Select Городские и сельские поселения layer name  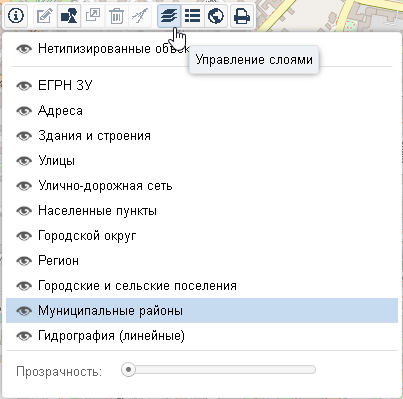tap(137, 286)
